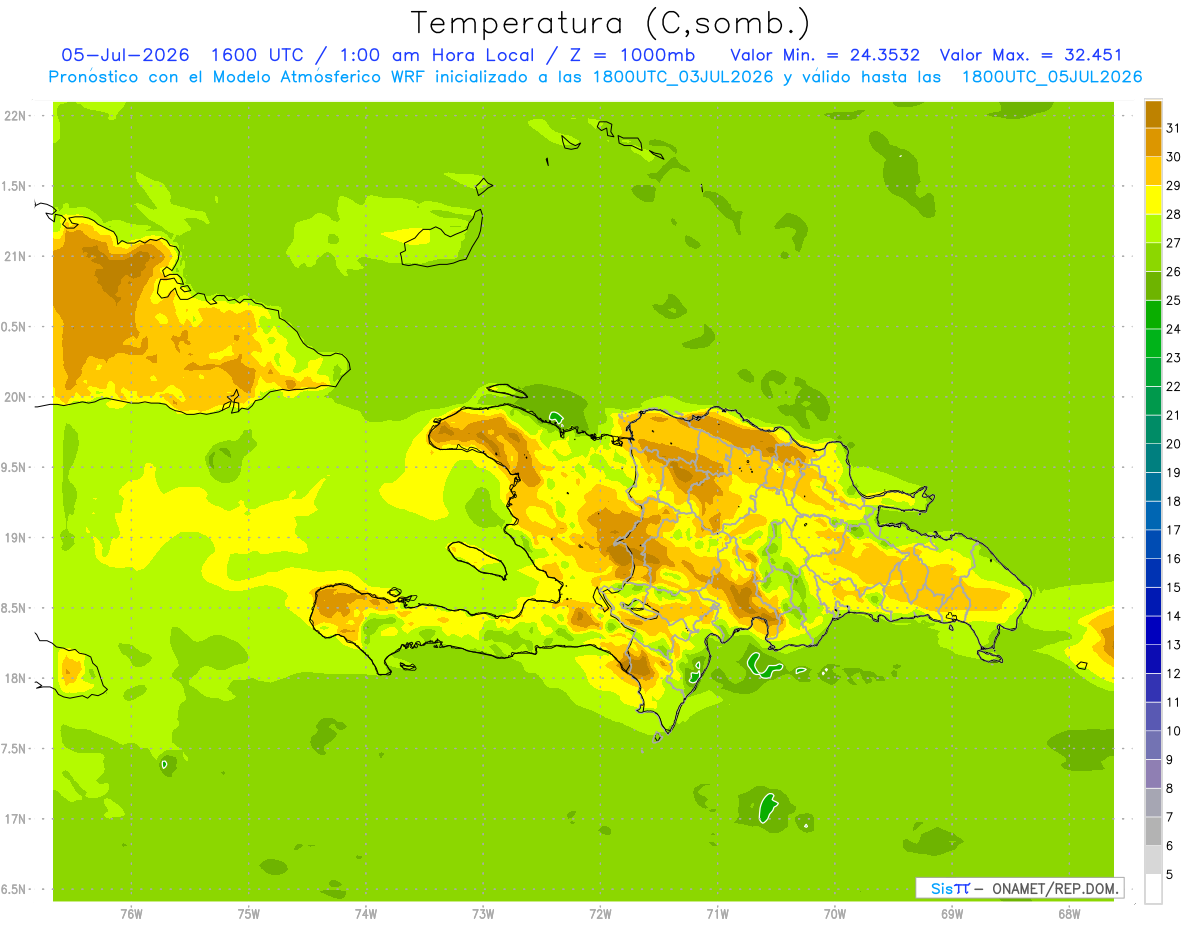Click the '20N' latitude axis label
Screen dimensions: 1200x927
[x=15, y=397]
